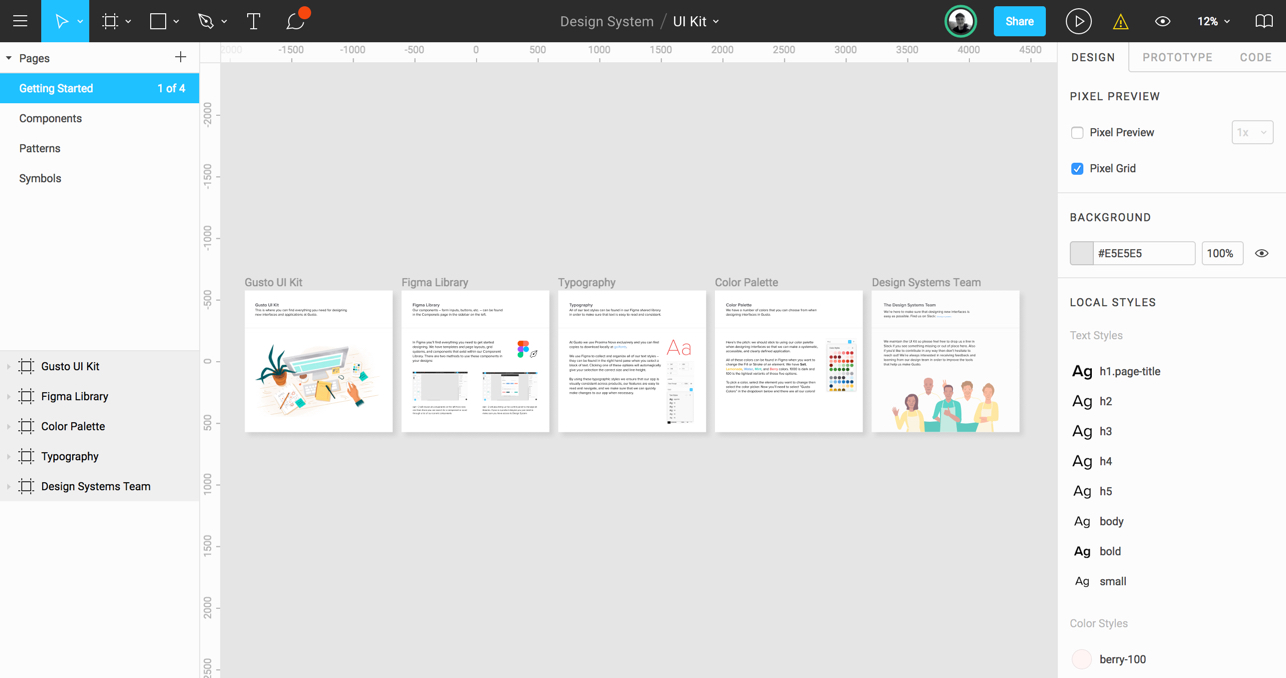Disable the Pixel Grid checkbox
Viewport: 1286px width, 678px height.
[1077, 168]
